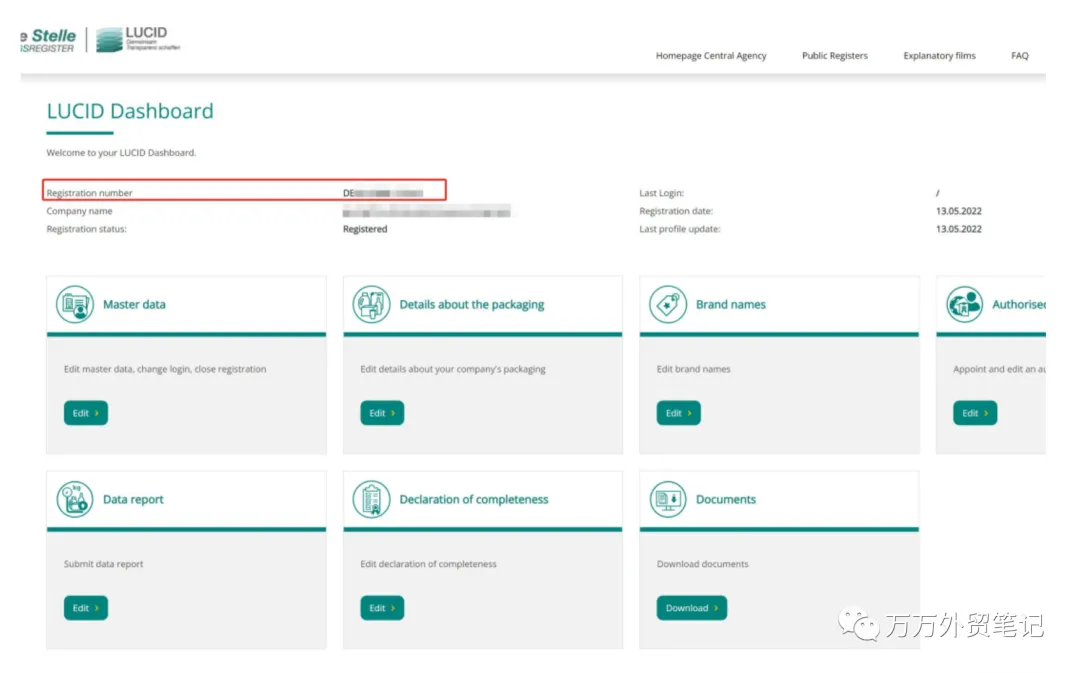
Task: Click the Last profile update date value
Action: pyautogui.click(x=959, y=229)
